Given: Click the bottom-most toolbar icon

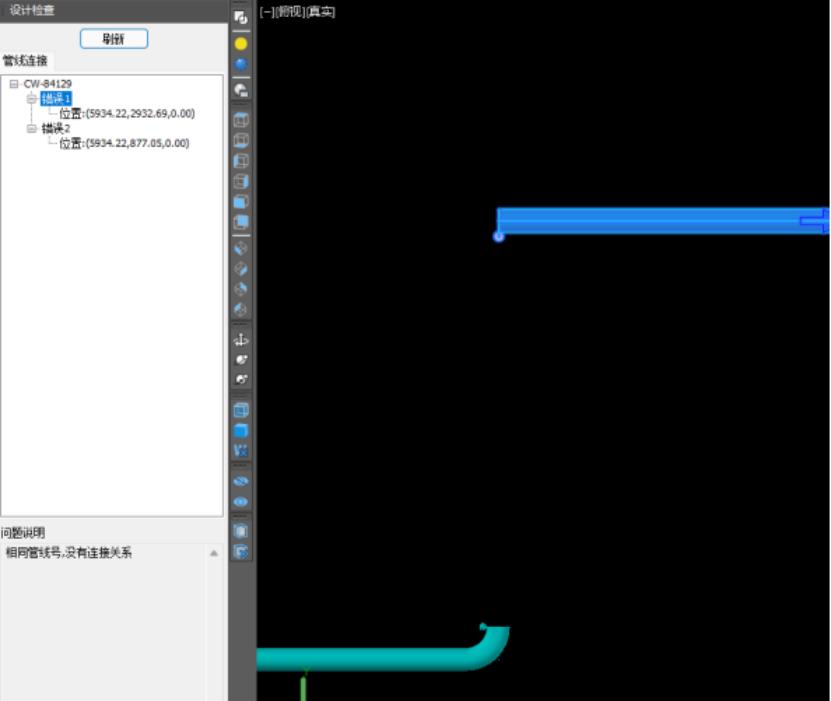Looking at the screenshot, I should pos(241,551).
